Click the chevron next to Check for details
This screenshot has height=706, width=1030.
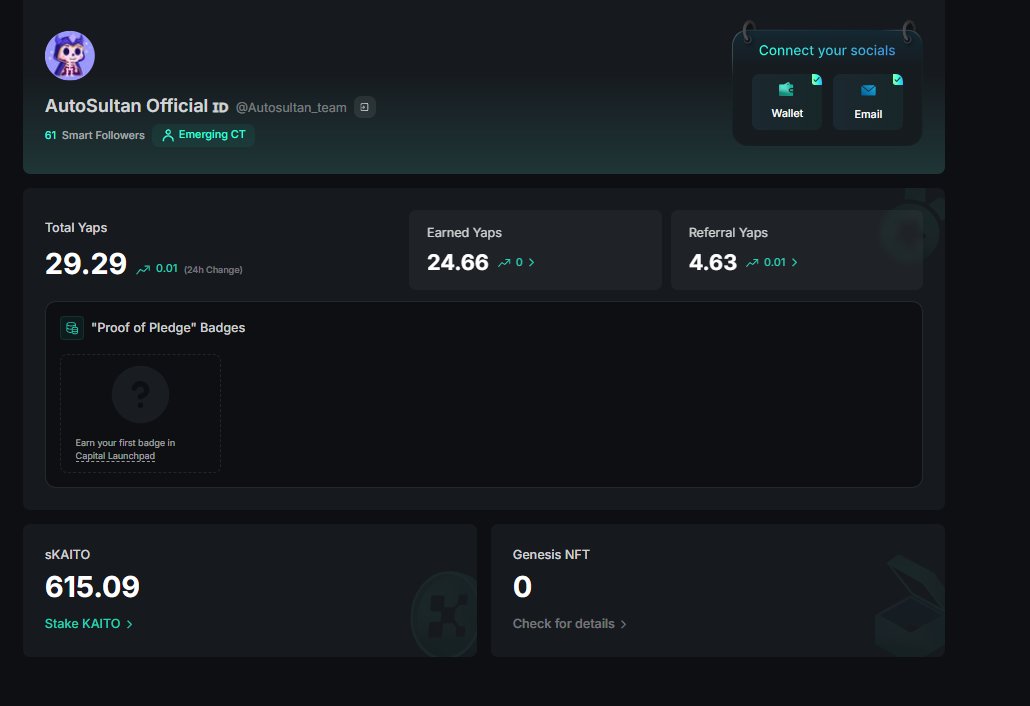tap(623, 625)
